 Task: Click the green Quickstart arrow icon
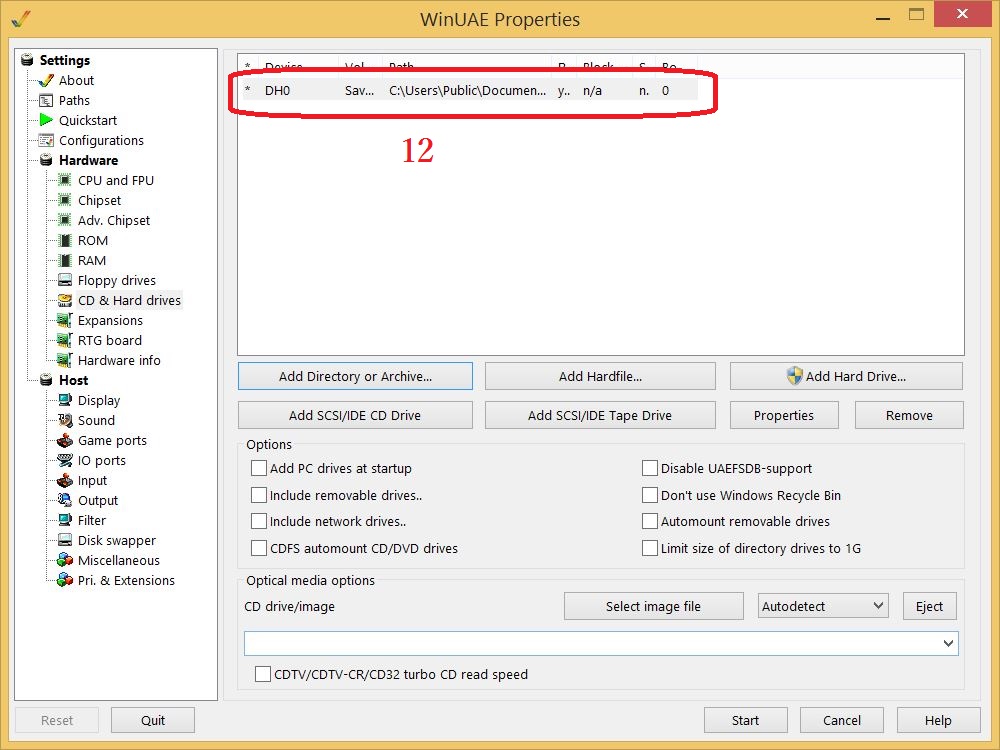click(x=46, y=120)
